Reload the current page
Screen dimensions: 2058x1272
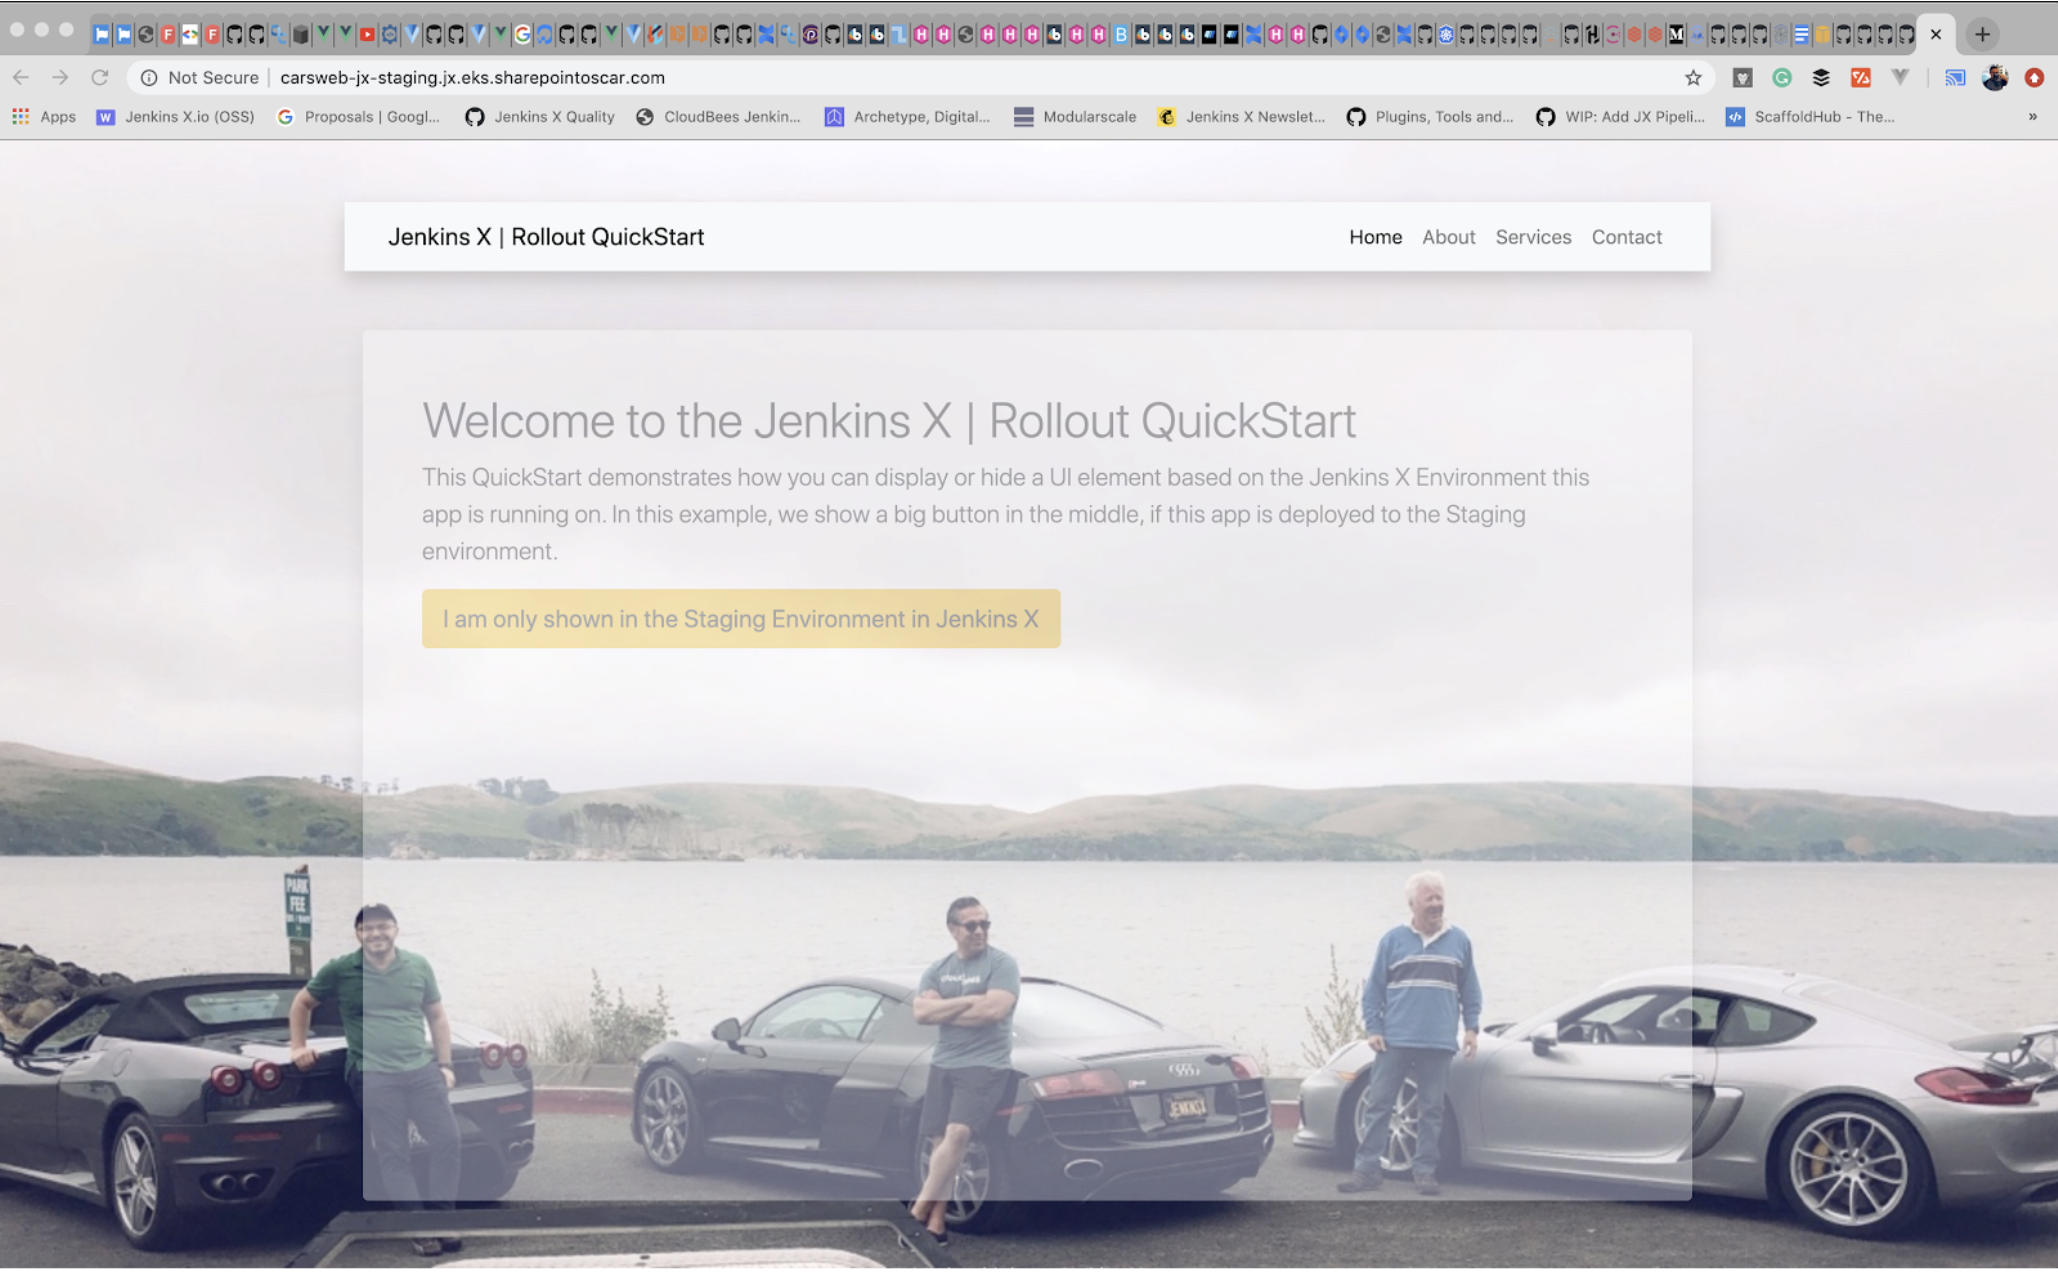pyautogui.click(x=100, y=77)
